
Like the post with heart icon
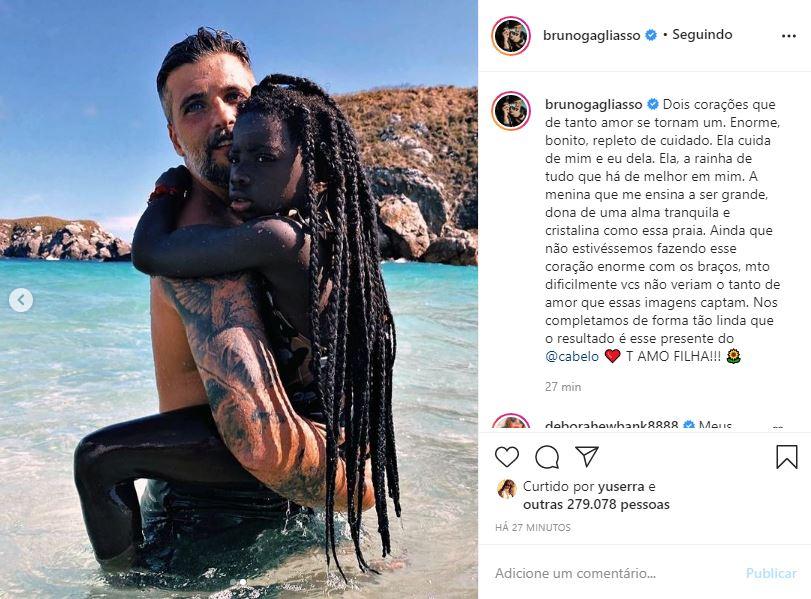pyautogui.click(x=506, y=457)
